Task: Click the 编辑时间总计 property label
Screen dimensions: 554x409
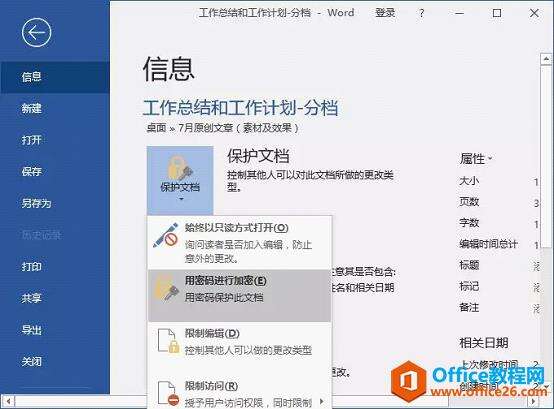Action: click(x=488, y=244)
